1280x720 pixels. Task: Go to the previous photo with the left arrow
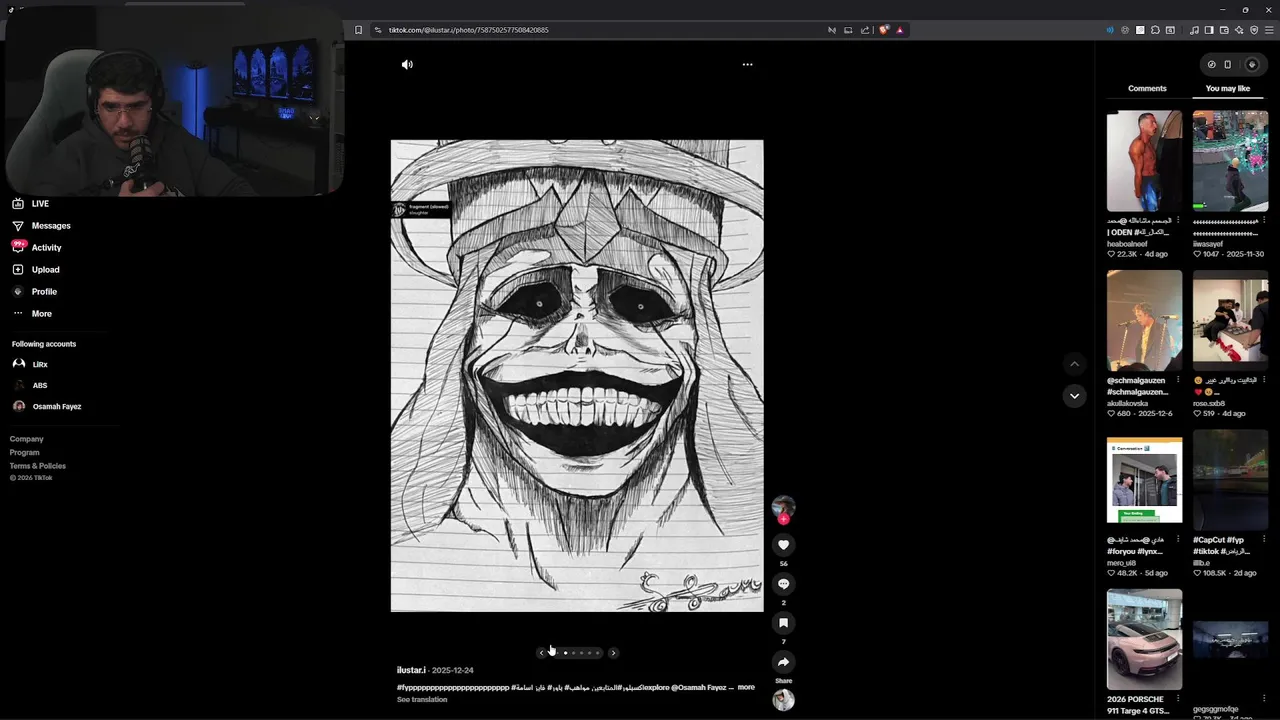[542, 653]
